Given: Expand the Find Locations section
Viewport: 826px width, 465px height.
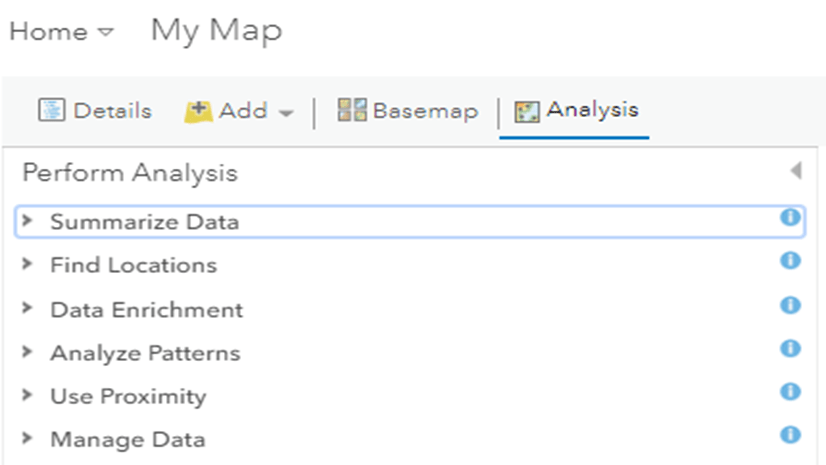Looking at the screenshot, I should [28, 265].
